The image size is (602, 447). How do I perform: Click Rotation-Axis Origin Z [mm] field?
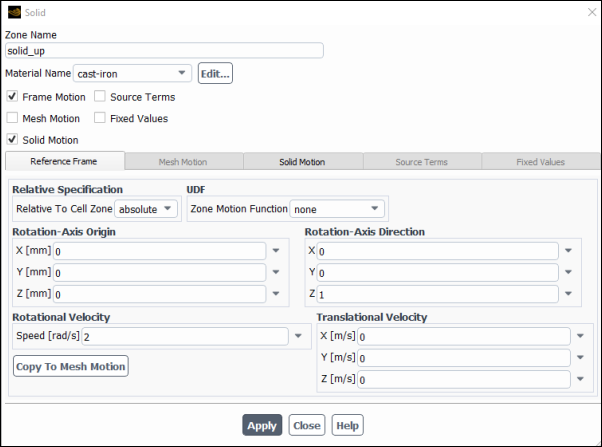click(159, 294)
